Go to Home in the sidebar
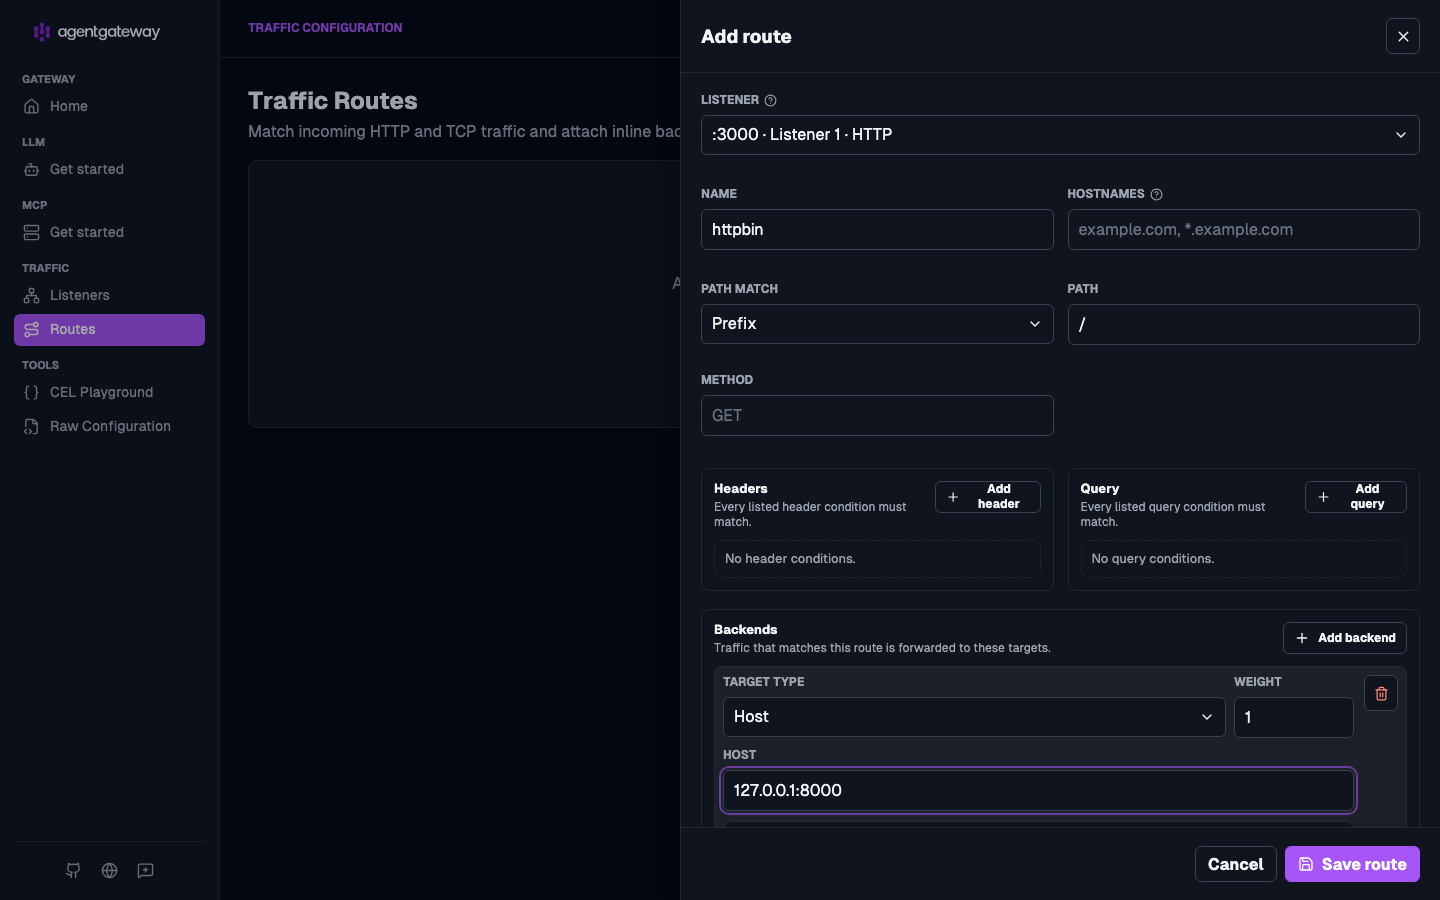Screen dimensions: 1440x900 (109, 106)
